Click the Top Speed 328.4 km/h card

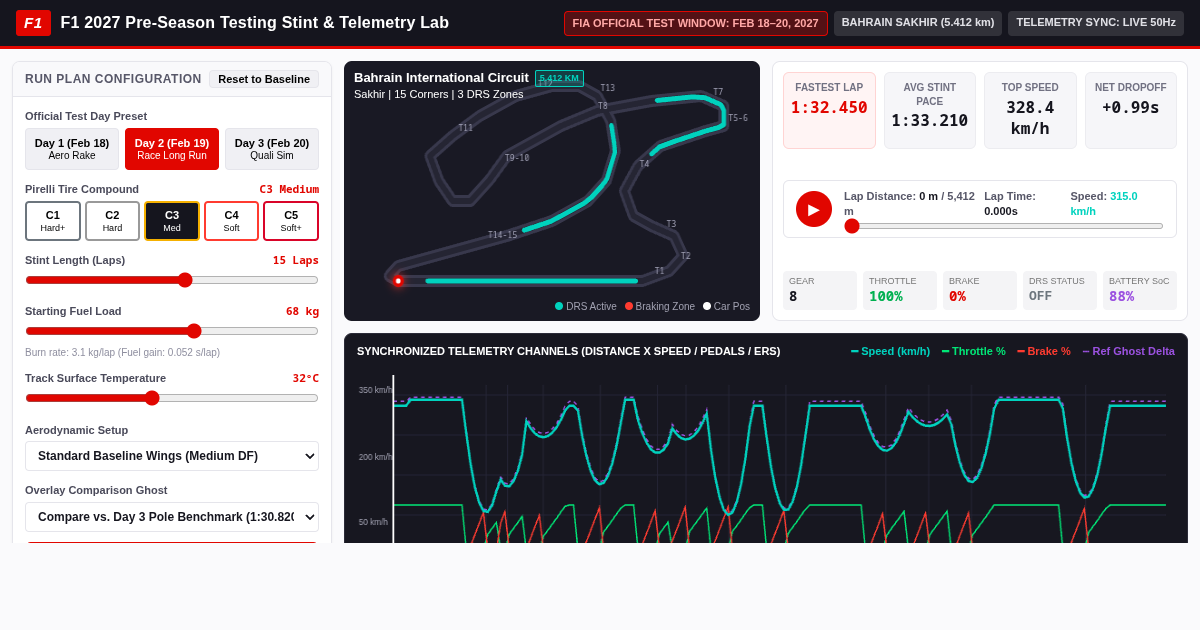click(1030, 110)
